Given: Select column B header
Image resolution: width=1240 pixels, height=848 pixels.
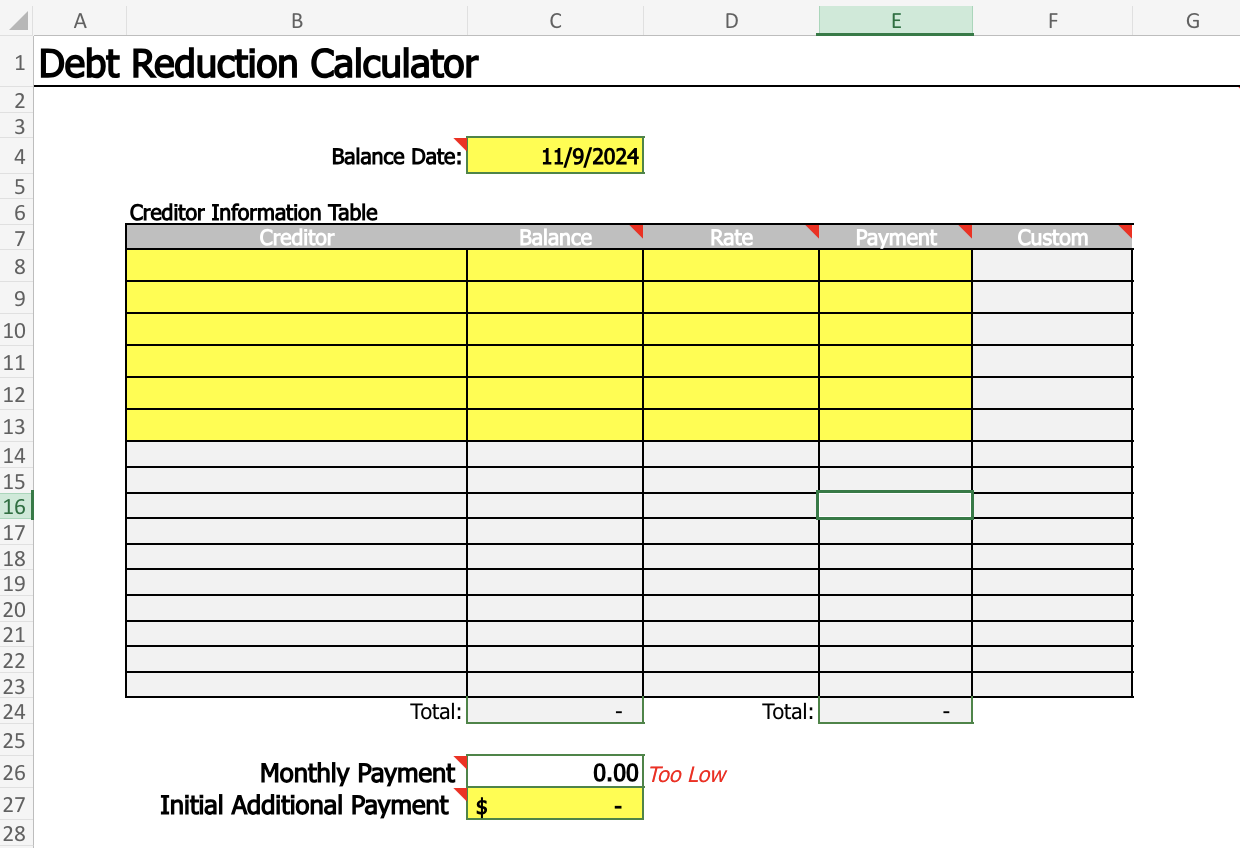Looking at the screenshot, I should click(297, 20).
